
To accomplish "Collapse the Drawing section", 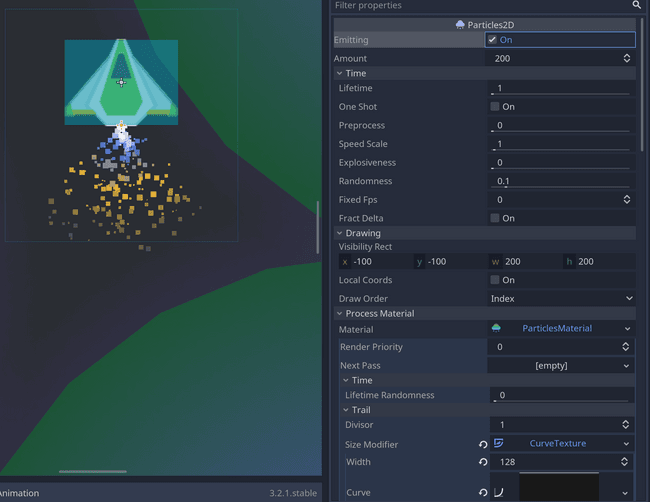I will (340, 233).
